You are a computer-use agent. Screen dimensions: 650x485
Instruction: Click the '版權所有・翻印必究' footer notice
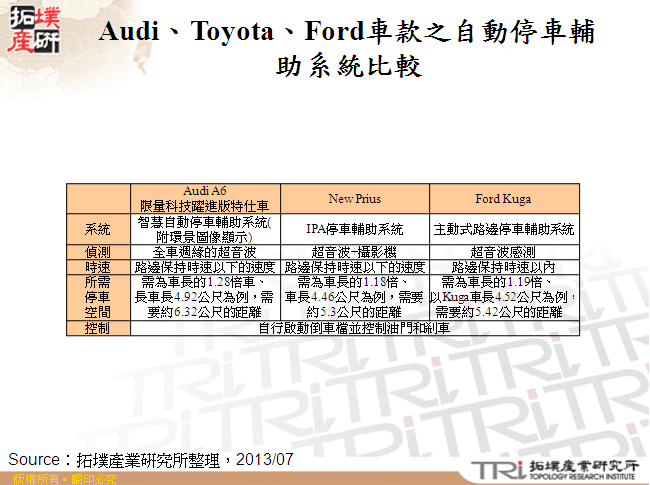point(65,479)
